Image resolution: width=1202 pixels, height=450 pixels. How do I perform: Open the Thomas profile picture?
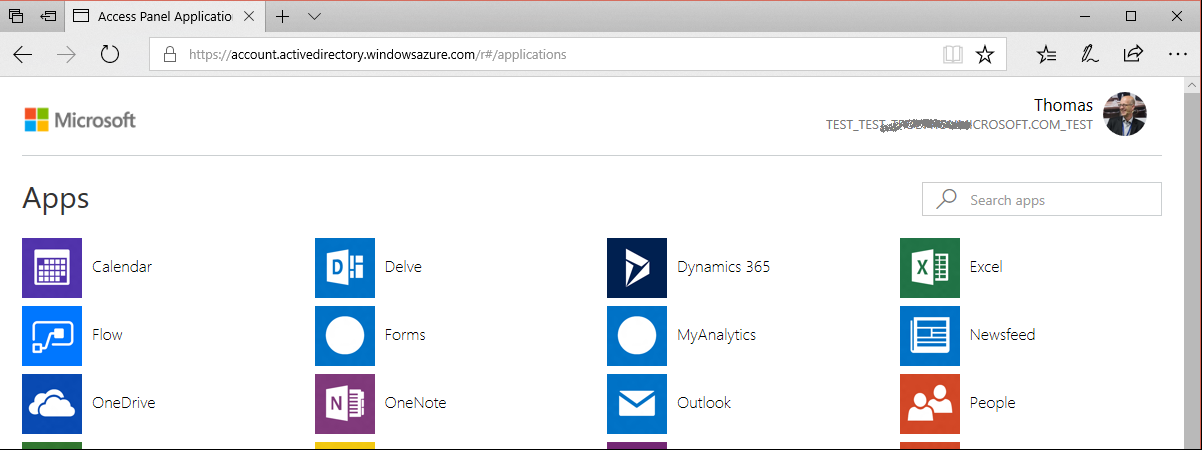[x=1124, y=114]
